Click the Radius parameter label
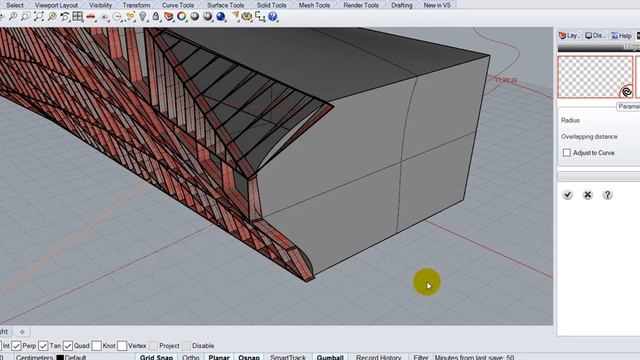 tap(570, 120)
